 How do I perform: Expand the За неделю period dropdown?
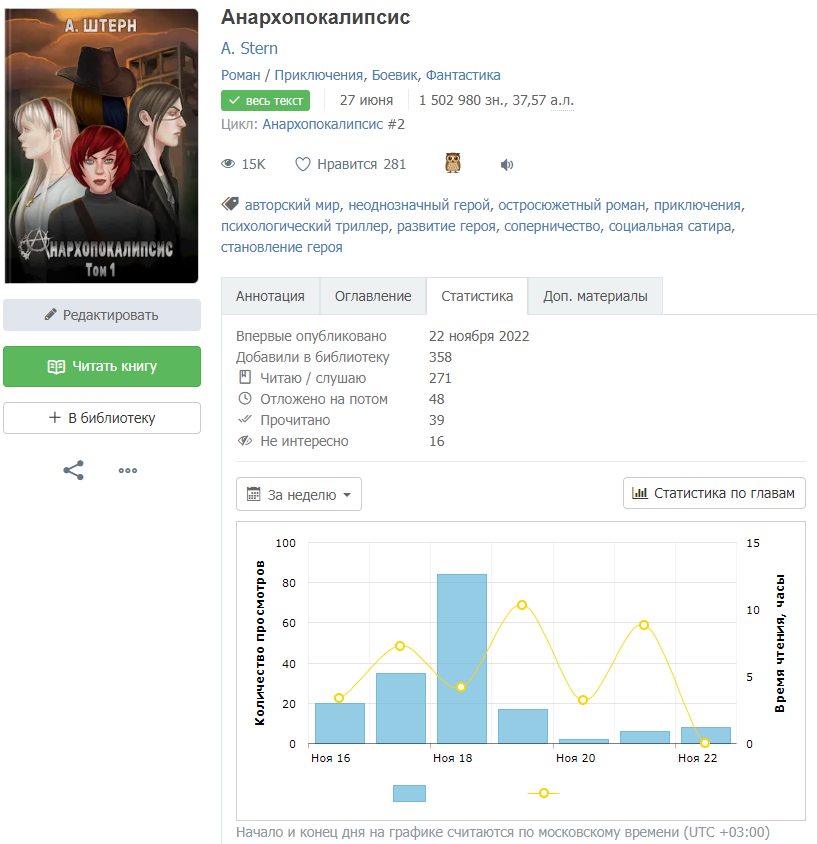(x=299, y=494)
